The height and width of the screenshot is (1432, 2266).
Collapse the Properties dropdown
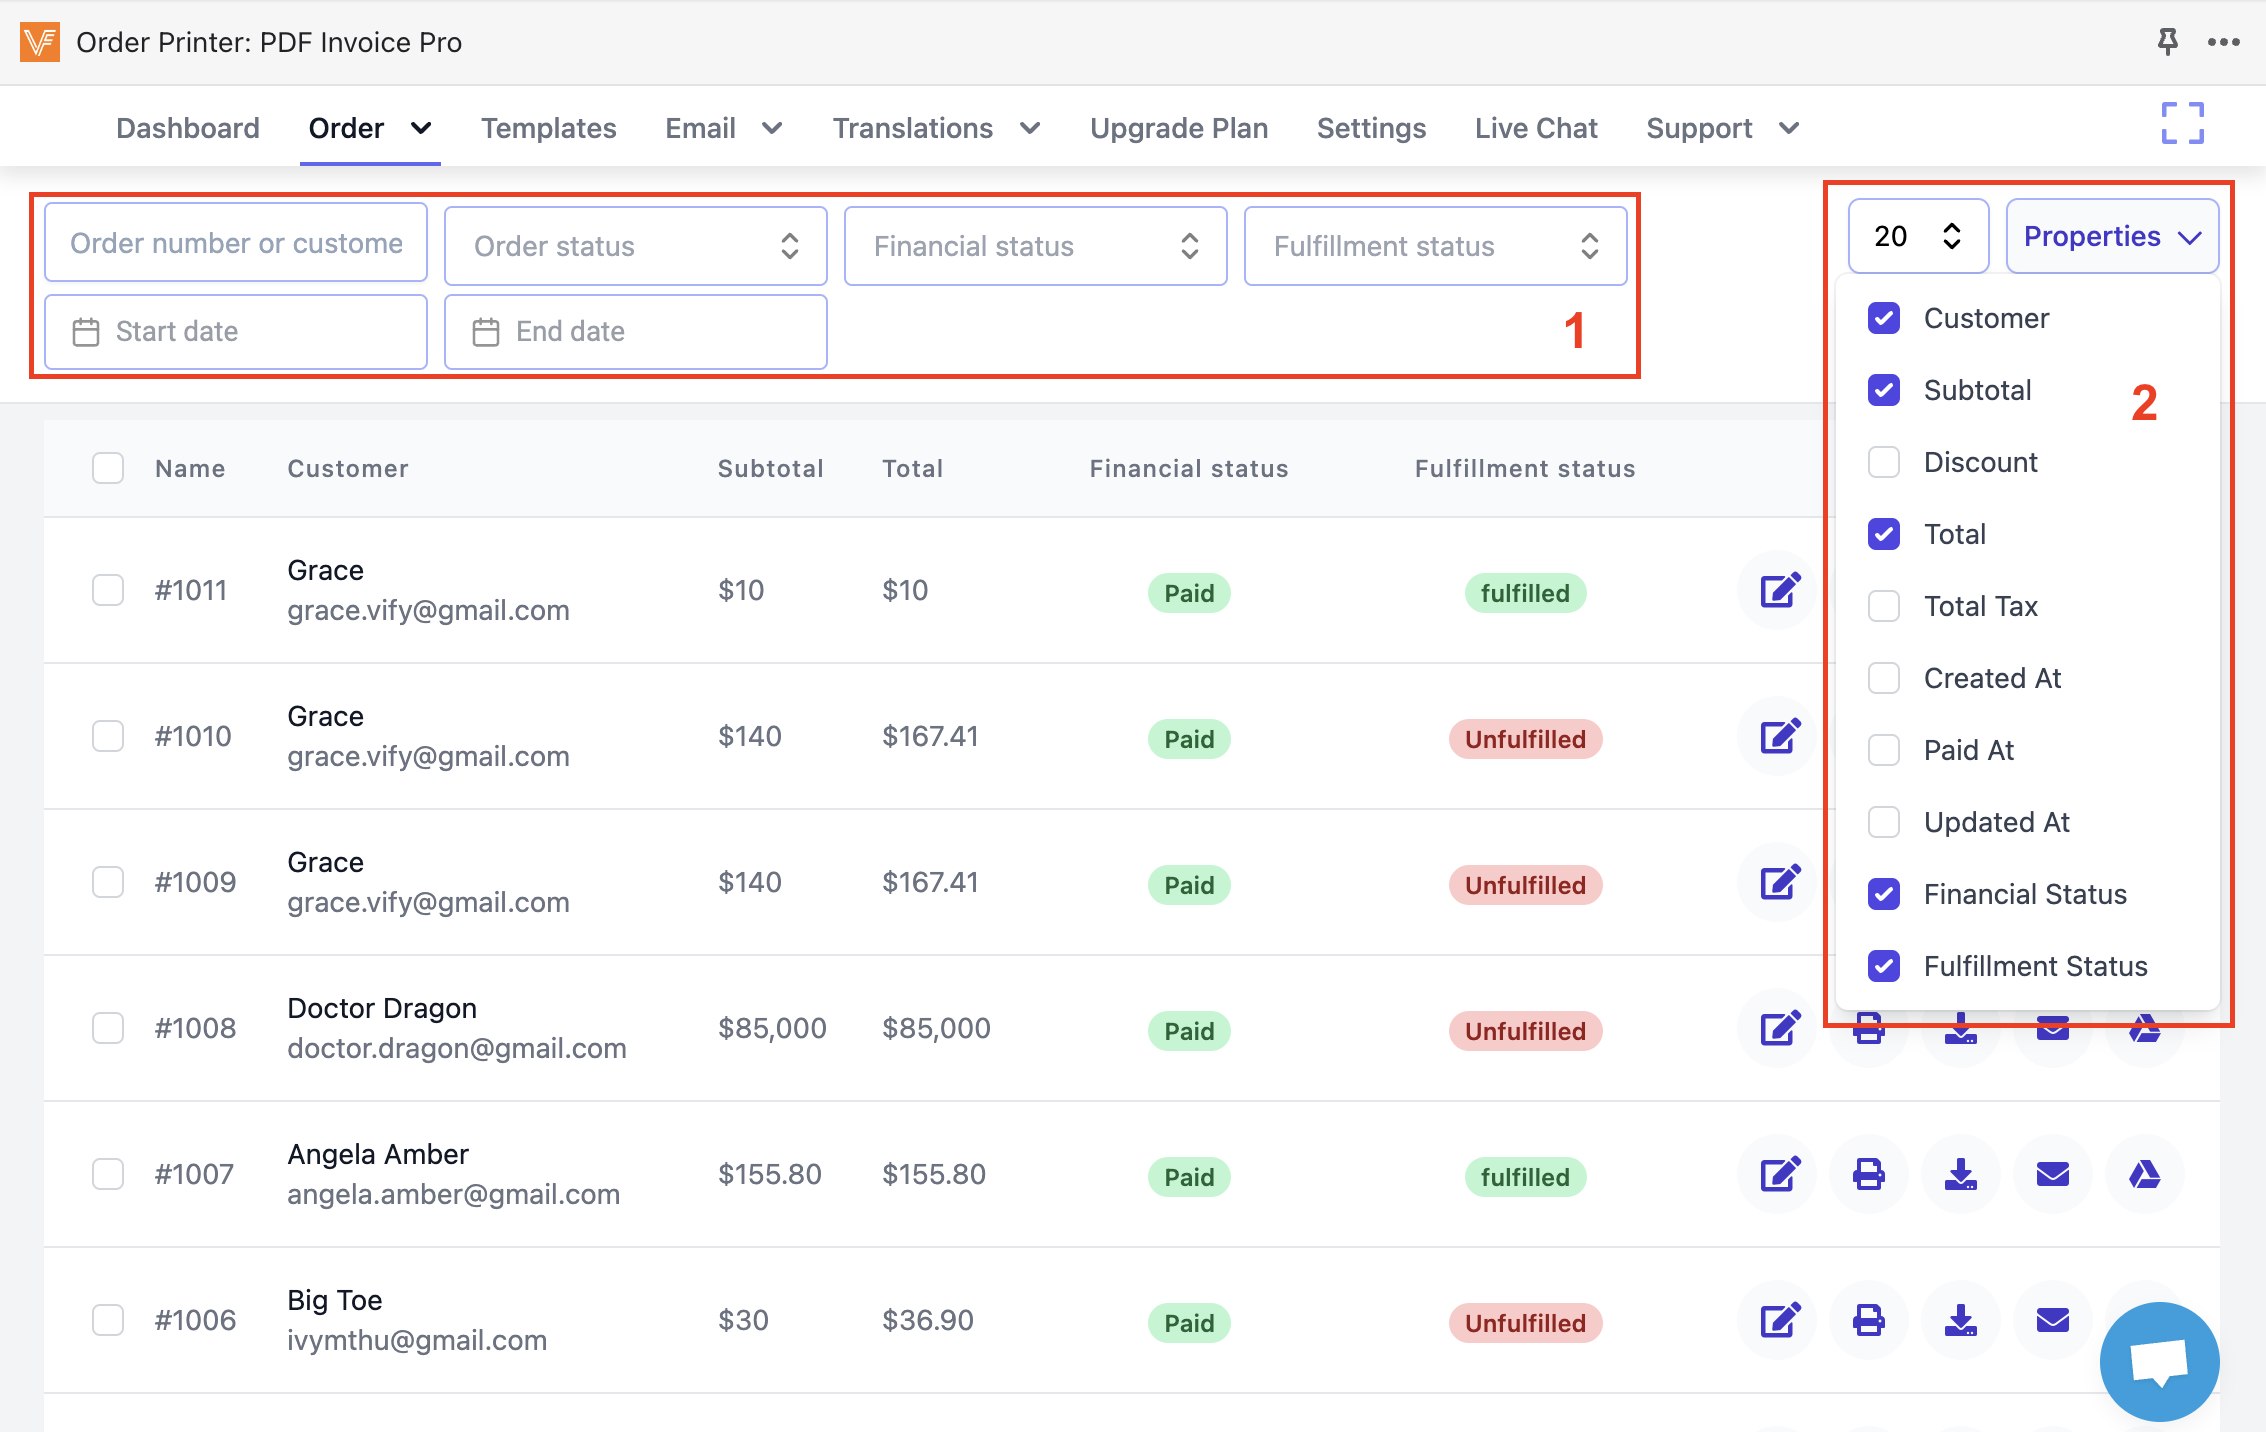[x=2112, y=237]
